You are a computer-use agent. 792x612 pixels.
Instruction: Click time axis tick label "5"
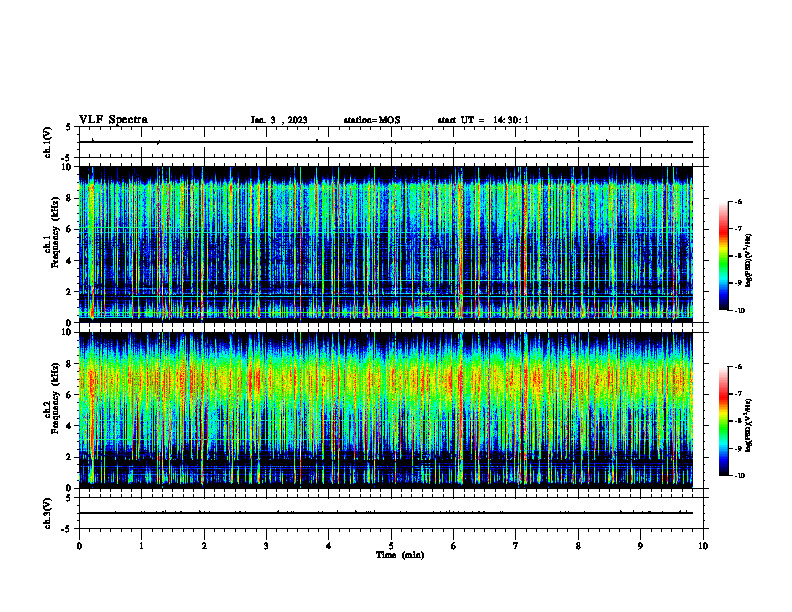coord(391,546)
